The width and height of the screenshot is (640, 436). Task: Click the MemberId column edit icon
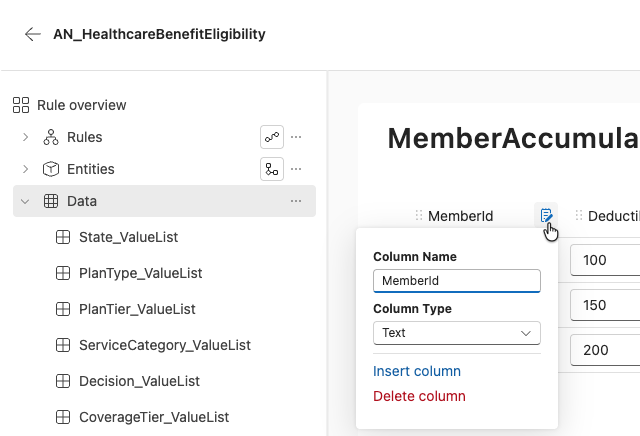(x=546, y=215)
